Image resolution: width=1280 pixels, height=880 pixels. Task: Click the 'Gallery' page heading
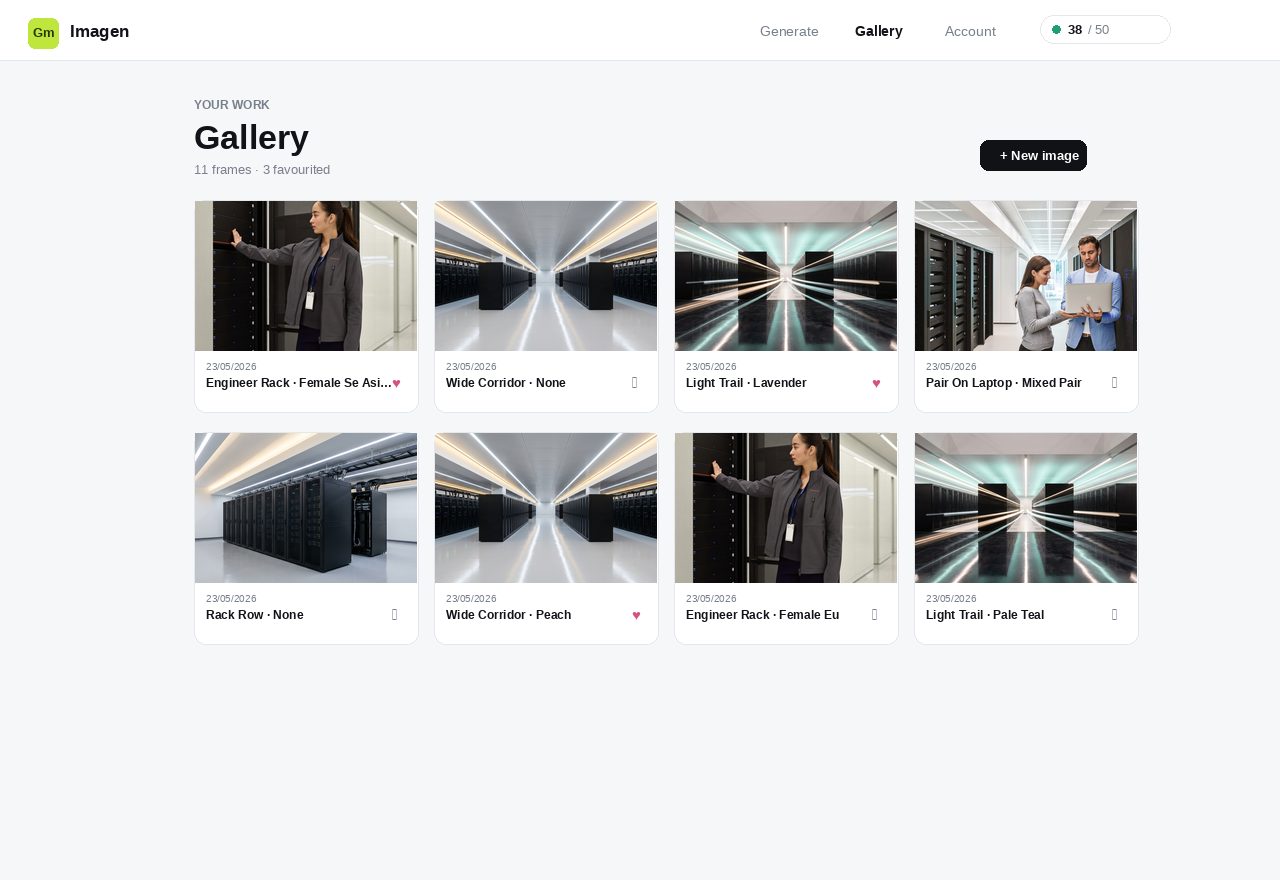(x=251, y=137)
